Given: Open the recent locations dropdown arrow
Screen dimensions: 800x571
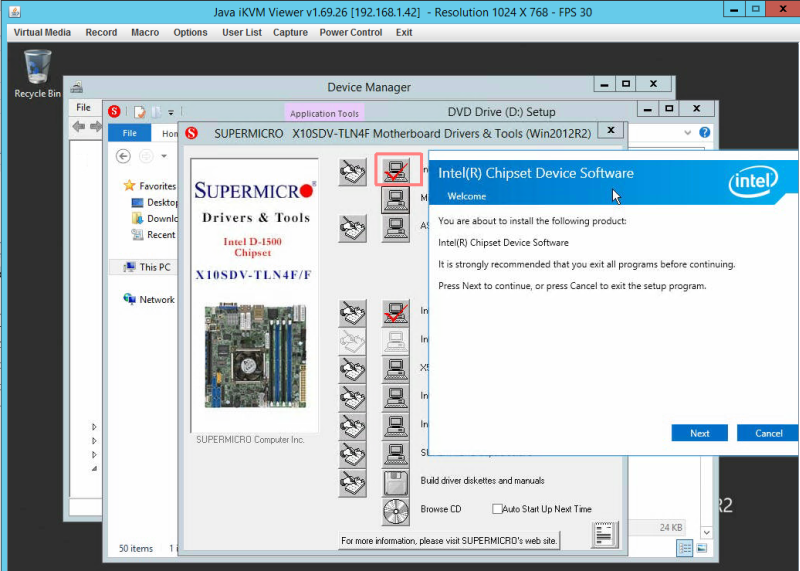Looking at the screenshot, I should pyautogui.click(x=164, y=156).
